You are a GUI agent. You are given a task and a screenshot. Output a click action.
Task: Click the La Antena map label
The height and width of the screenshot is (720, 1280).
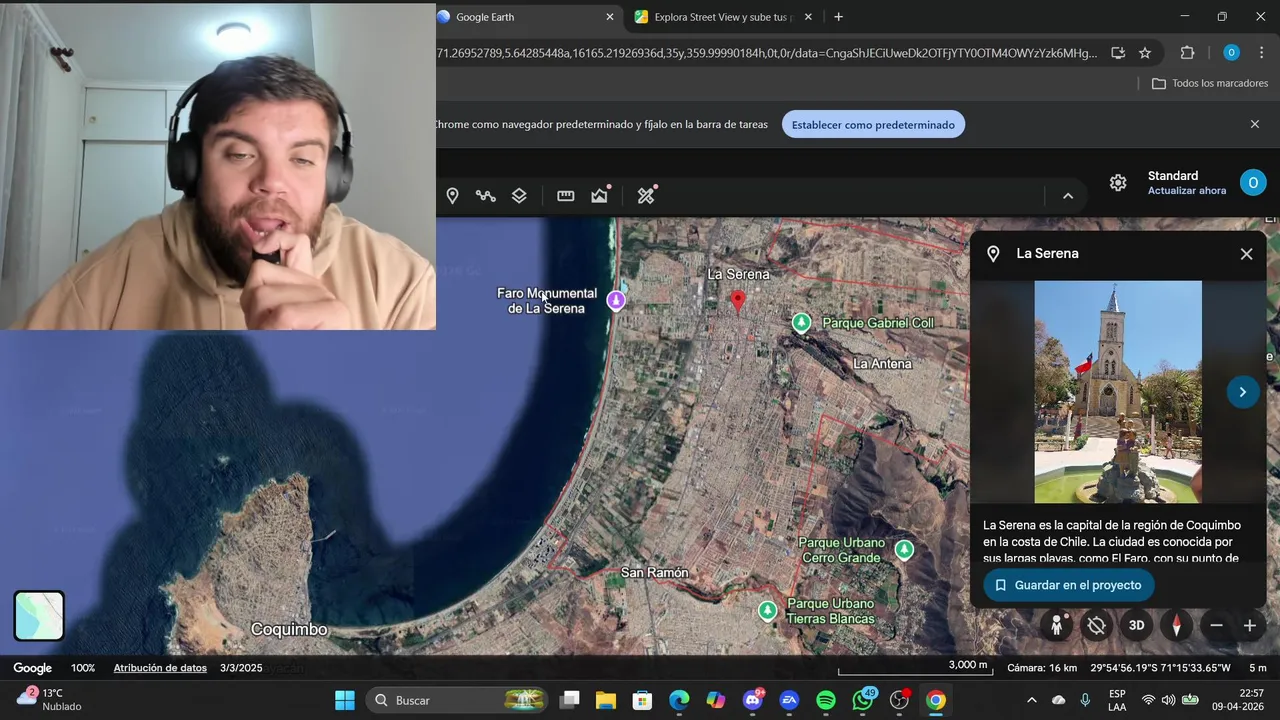882,364
